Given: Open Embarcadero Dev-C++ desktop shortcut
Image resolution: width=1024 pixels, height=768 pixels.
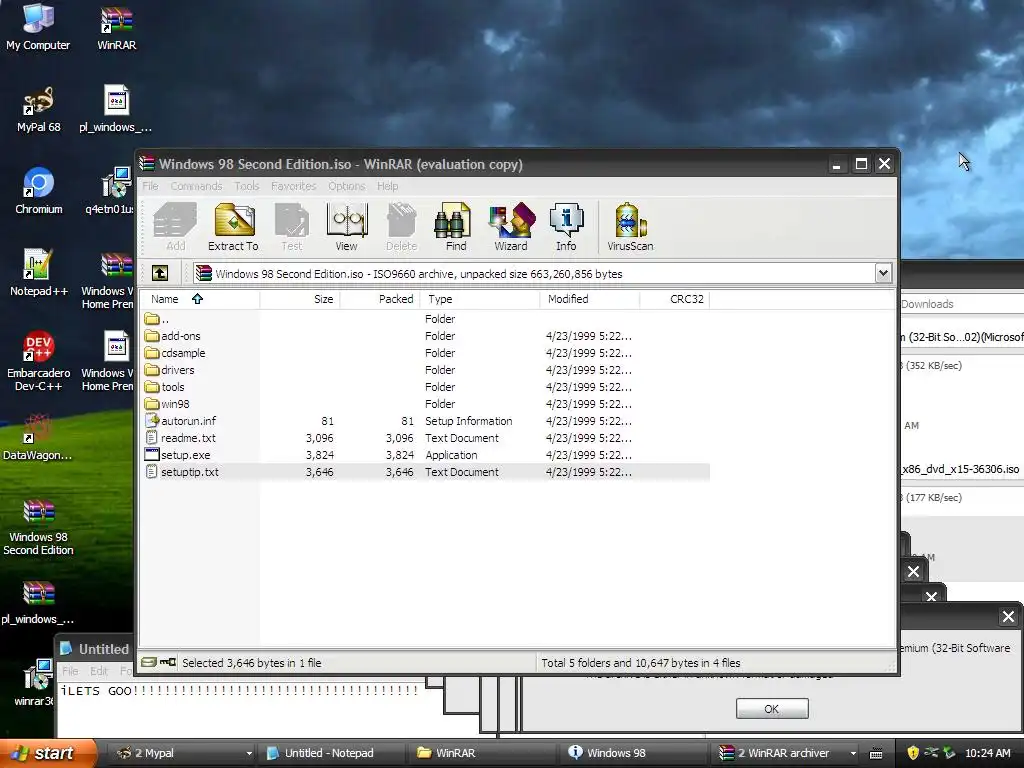Looking at the screenshot, I should click(39, 362).
